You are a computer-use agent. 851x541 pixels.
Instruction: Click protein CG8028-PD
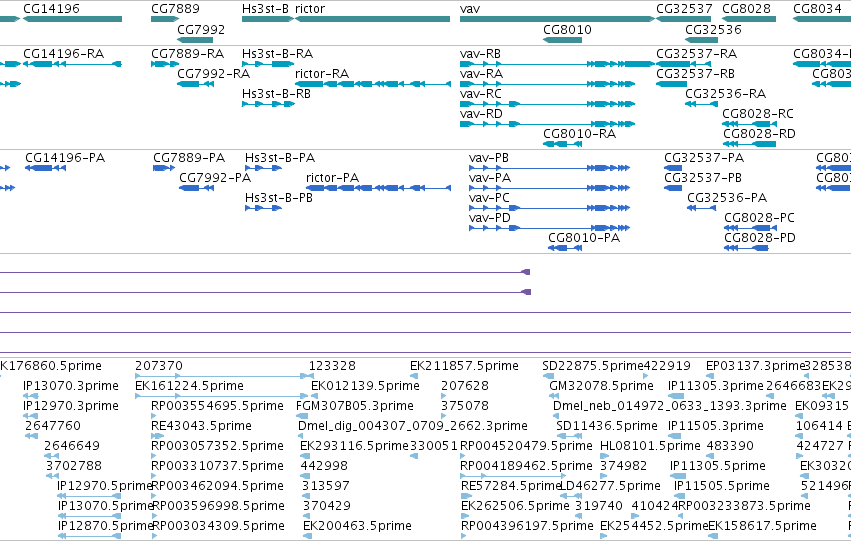coord(746,248)
